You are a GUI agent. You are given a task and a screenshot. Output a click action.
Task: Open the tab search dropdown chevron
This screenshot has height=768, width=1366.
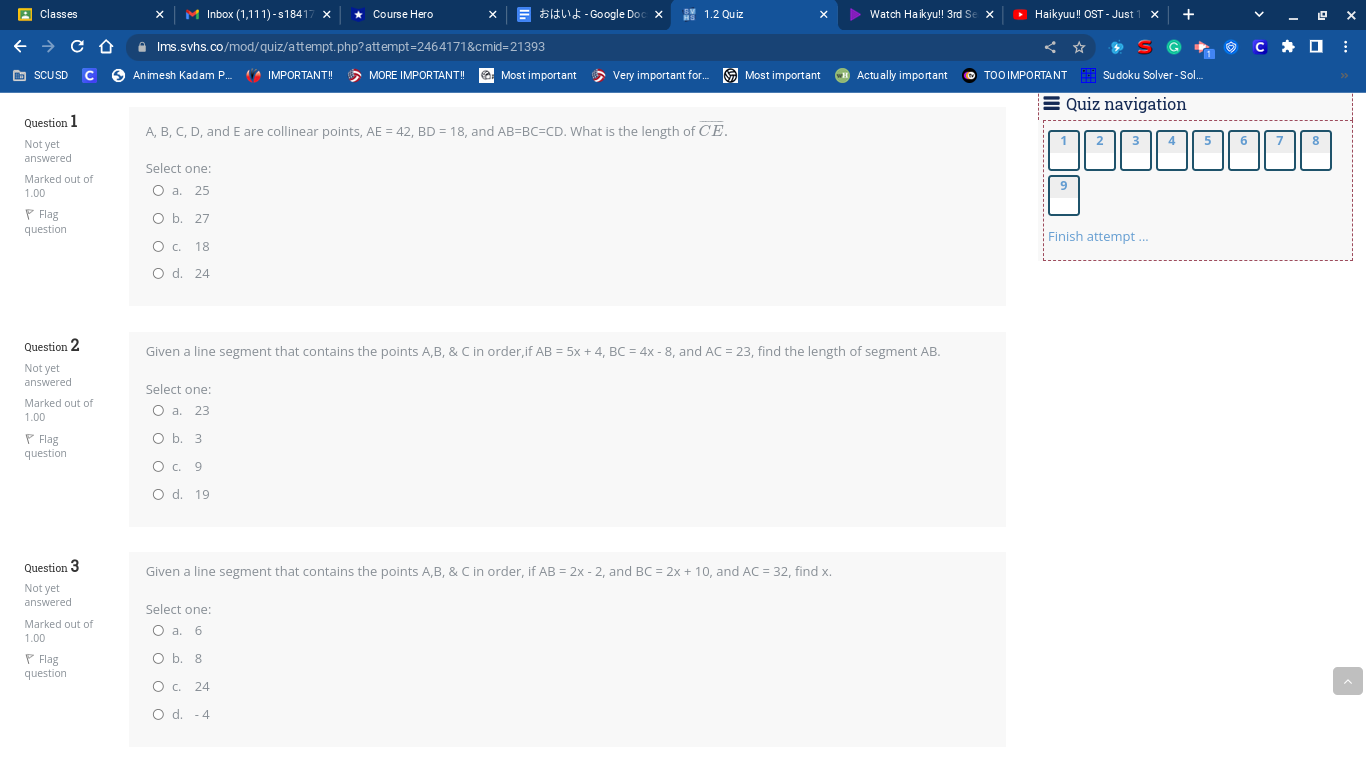click(x=1259, y=15)
